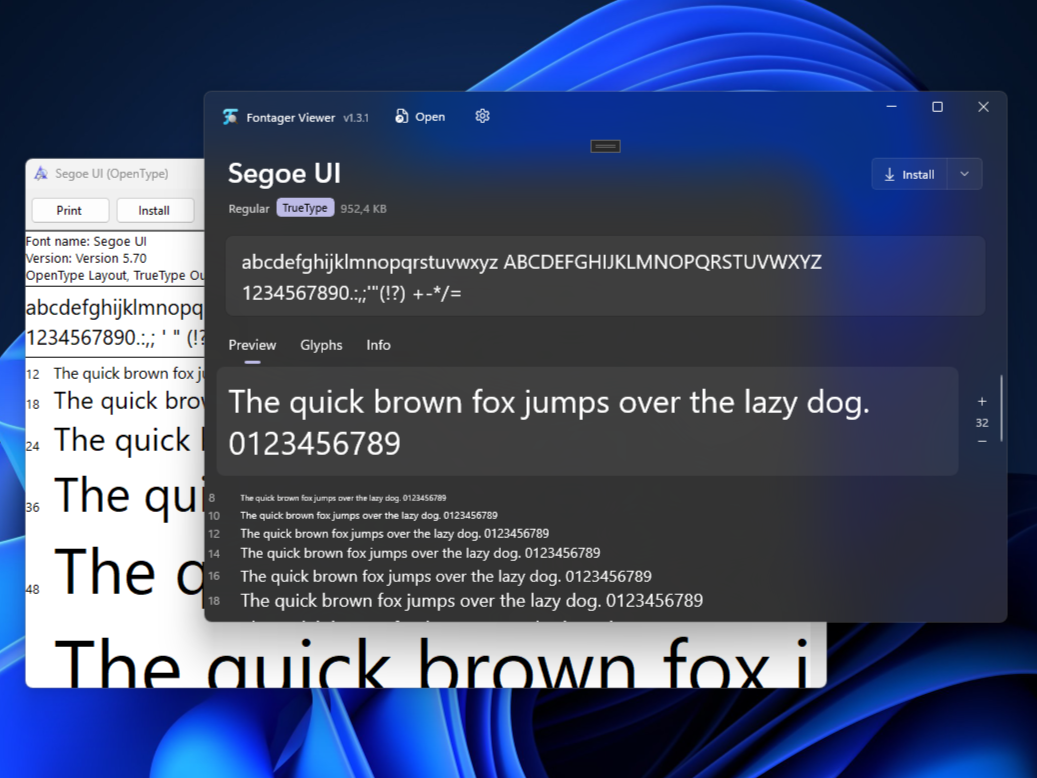Click the Regular style label
Viewport: 1037px width, 778px height.
249,209
